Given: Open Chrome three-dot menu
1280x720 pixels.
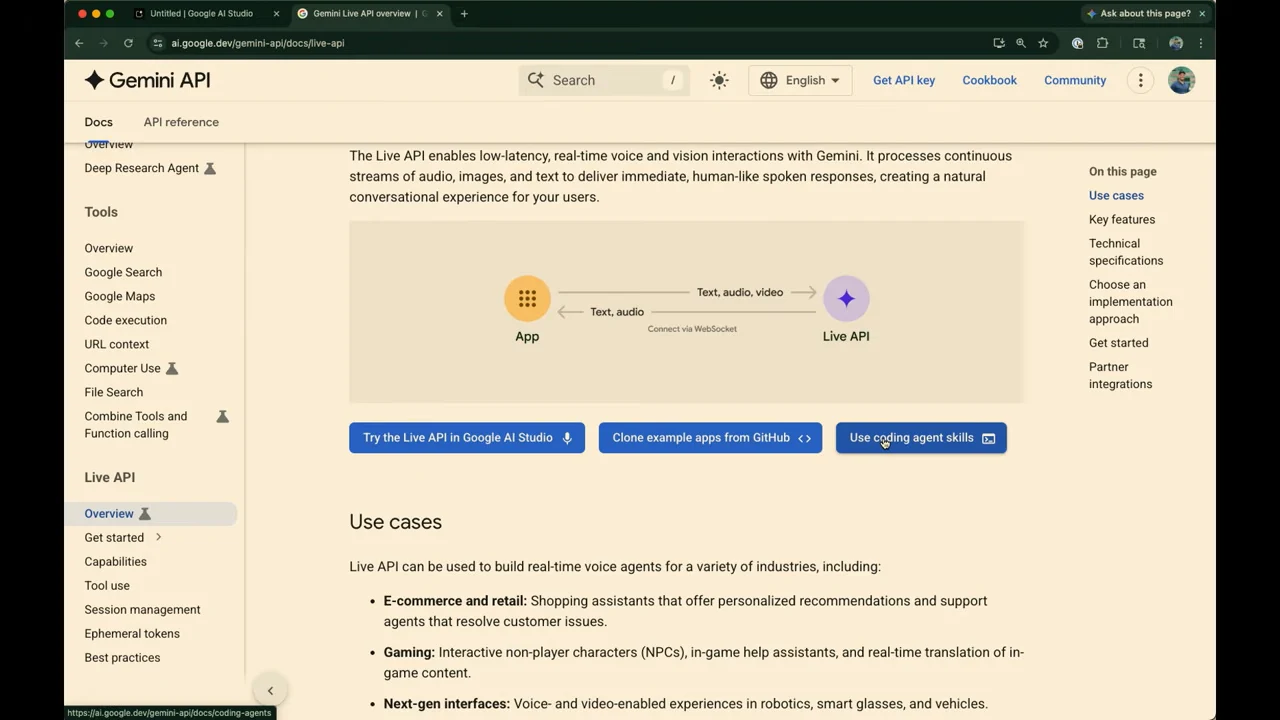Looking at the screenshot, I should point(1200,43).
